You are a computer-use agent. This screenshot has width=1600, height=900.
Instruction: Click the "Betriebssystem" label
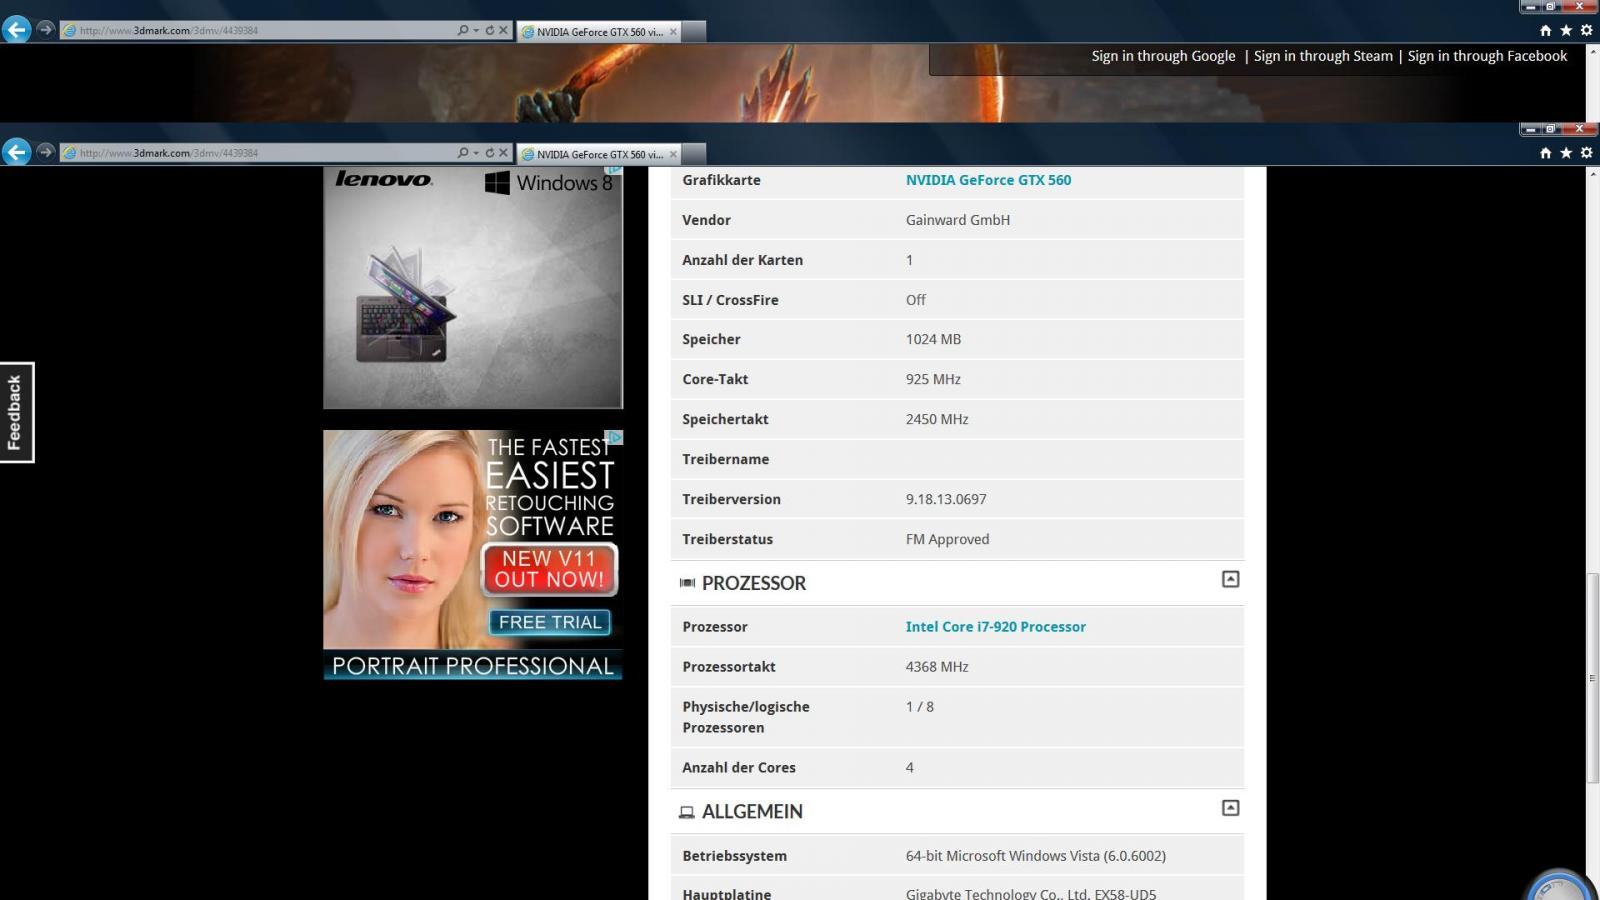(x=734, y=856)
